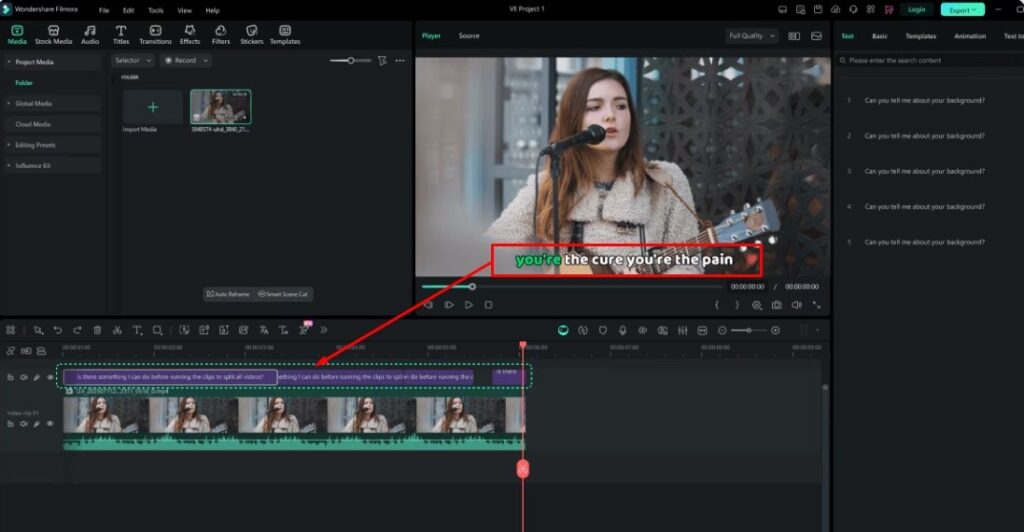The image size is (1024, 532).
Task: Click the player progress slider handle
Action: [x=472, y=287]
